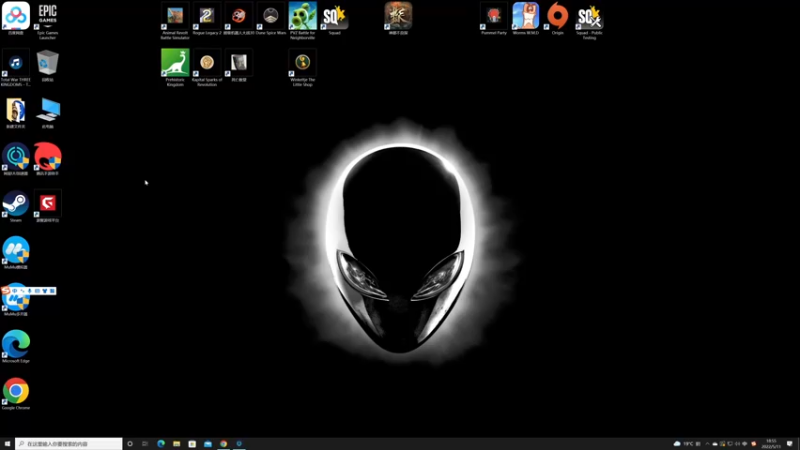800x450 pixels.
Task: Select the red swirl icon beside Dune
Action: click(x=239, y=18)
